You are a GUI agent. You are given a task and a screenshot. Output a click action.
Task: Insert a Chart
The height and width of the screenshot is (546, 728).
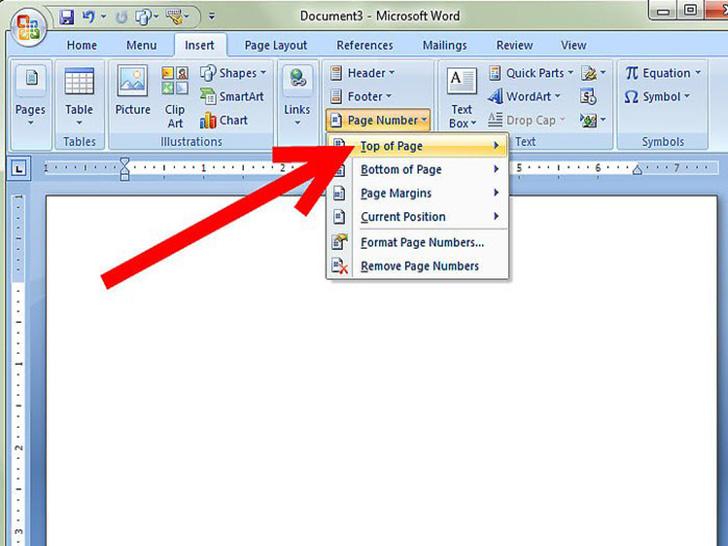click(x=223, y=120)
